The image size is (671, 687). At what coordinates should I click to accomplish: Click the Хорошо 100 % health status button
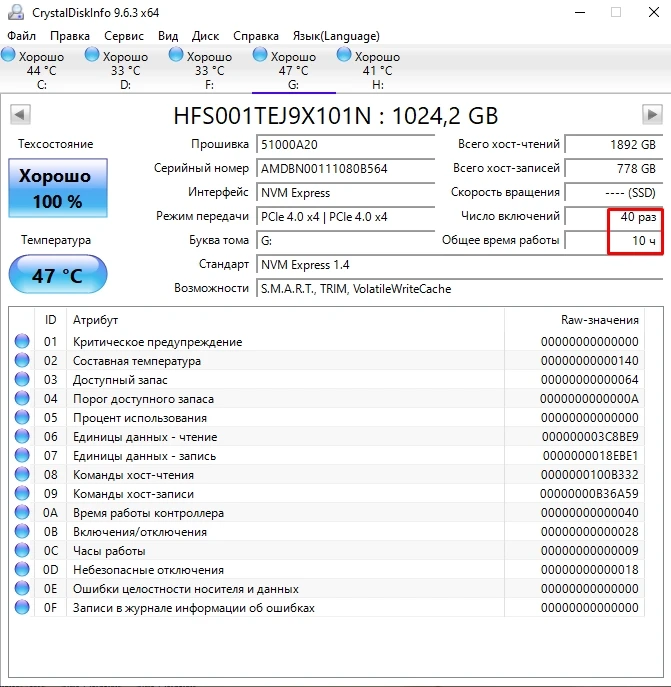pos(58,188)
